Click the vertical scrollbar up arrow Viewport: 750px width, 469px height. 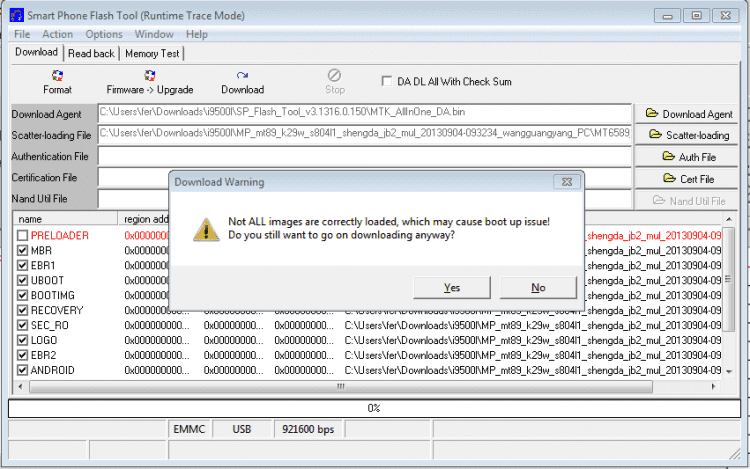728,219
